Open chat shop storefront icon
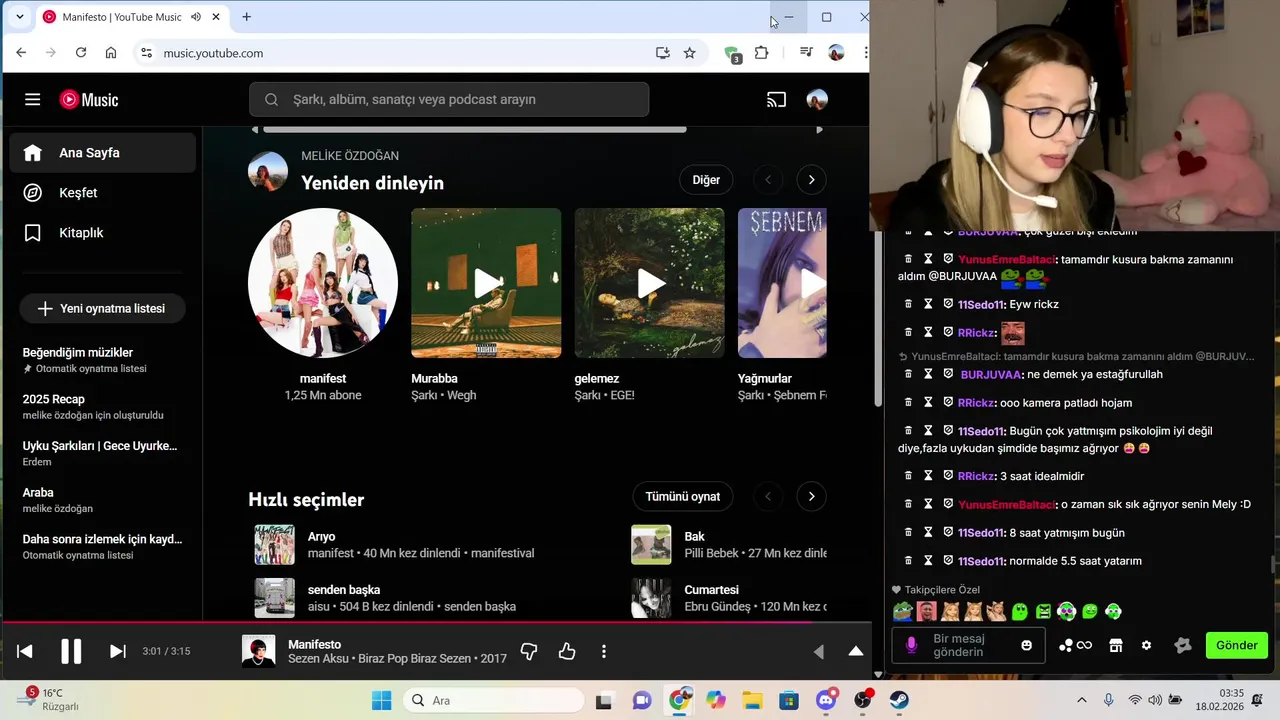 (x=1115, y=645)
